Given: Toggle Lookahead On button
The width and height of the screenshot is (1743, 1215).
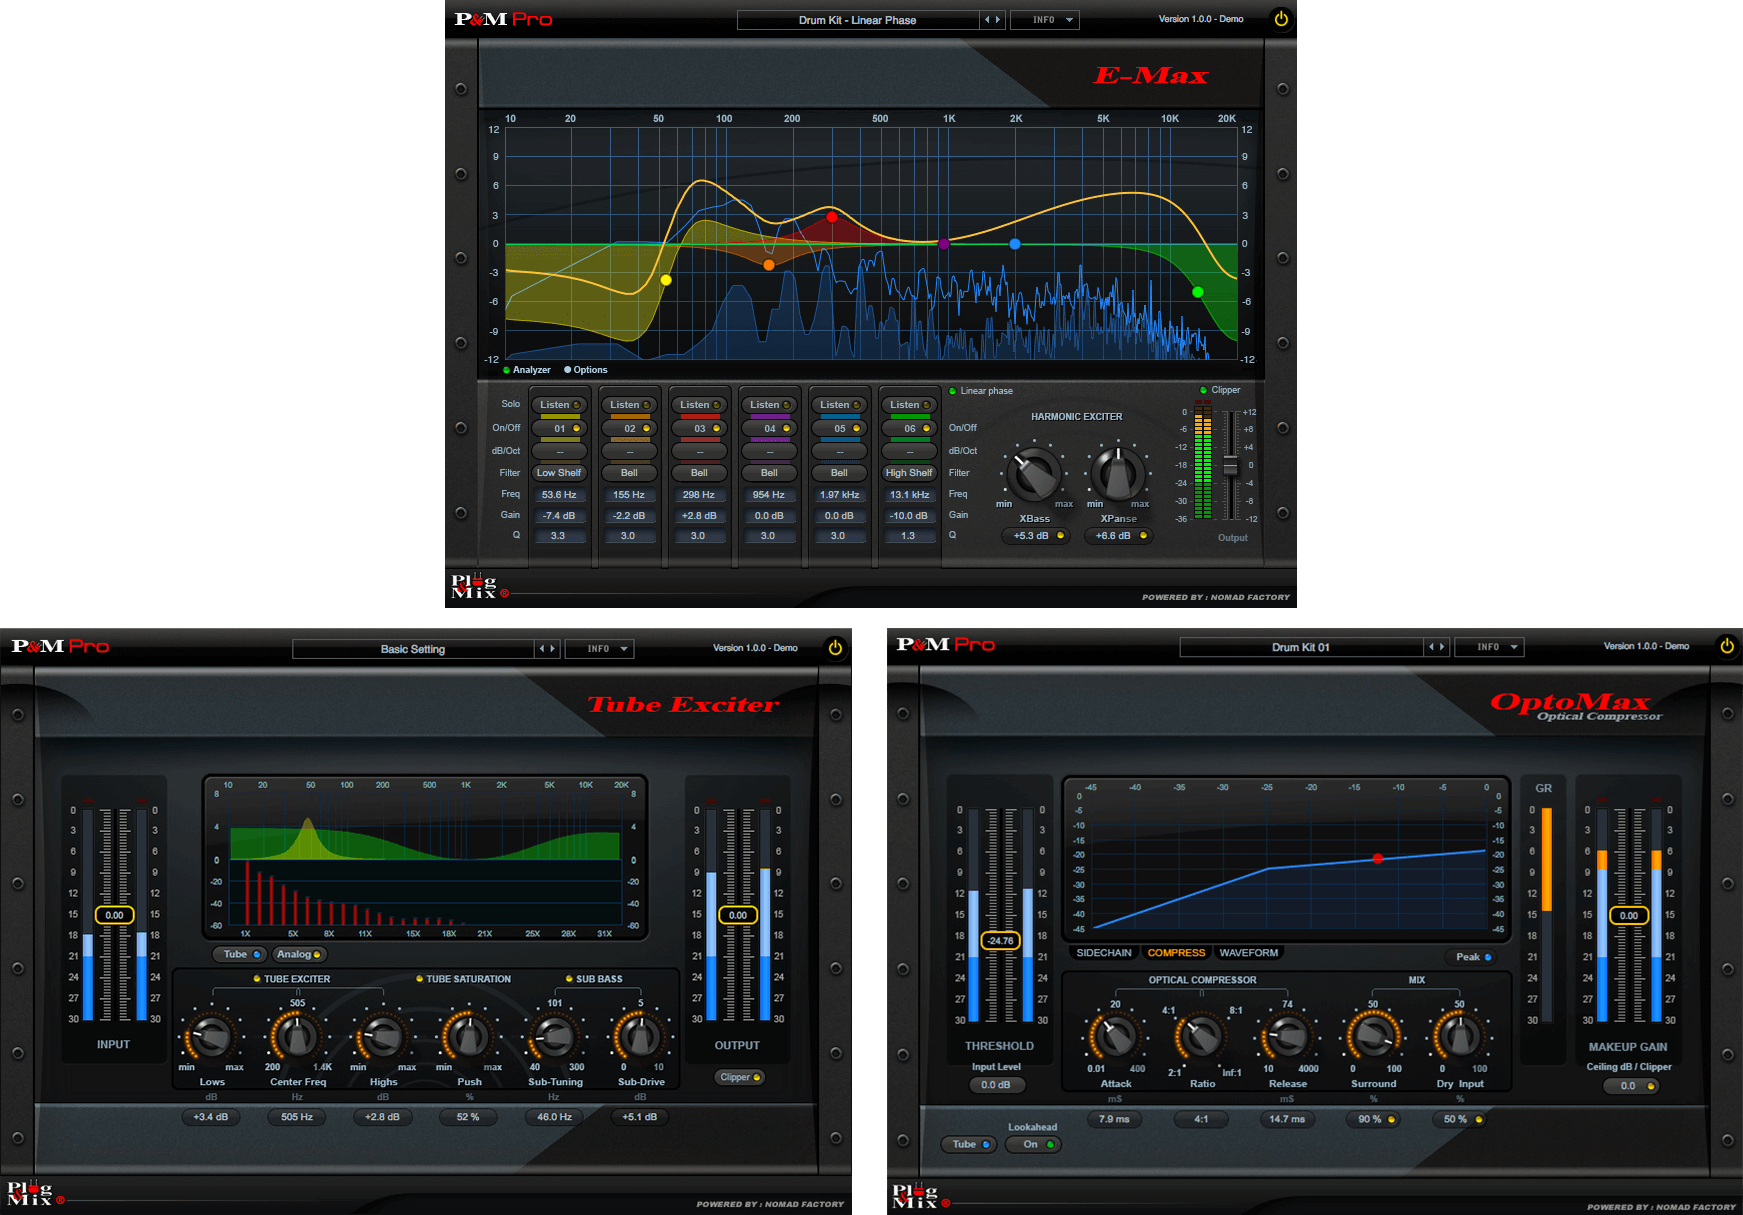Looking at the screenshot, I should tap(1033, 1144).
